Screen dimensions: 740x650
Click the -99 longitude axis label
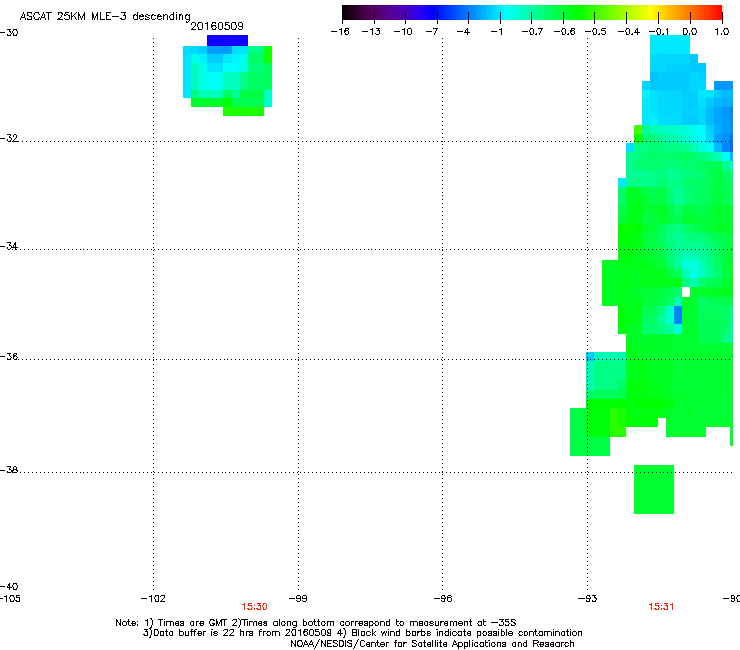tap(298, 599)
